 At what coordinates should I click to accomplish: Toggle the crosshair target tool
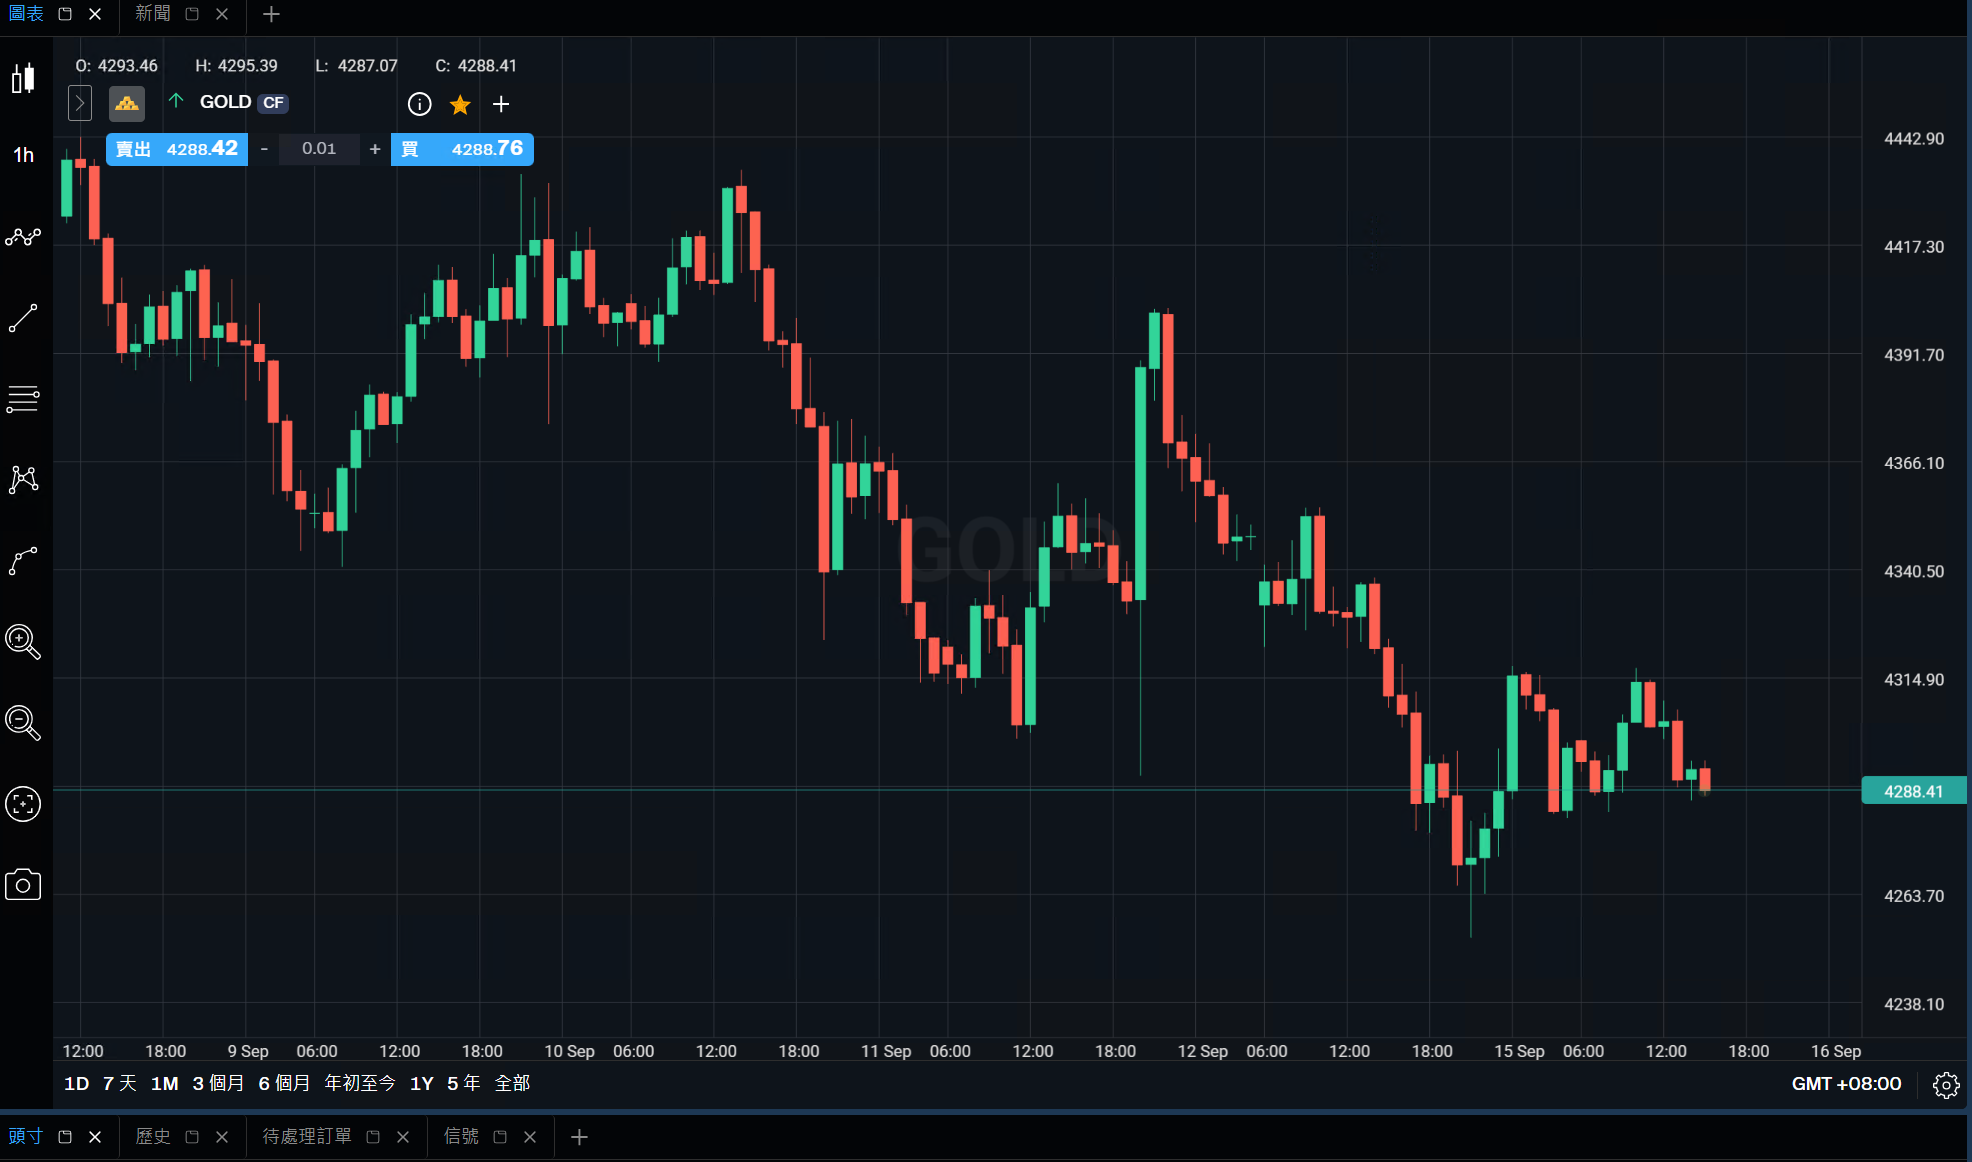[x=23, y=804]
